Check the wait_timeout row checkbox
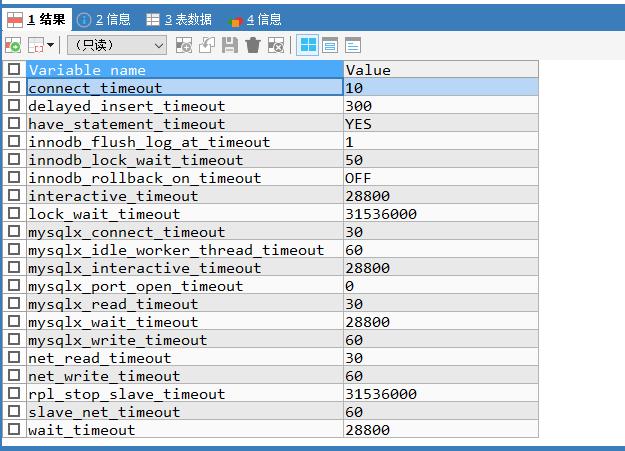The height and width of the screenshot is (451, 625). [14, 429]
